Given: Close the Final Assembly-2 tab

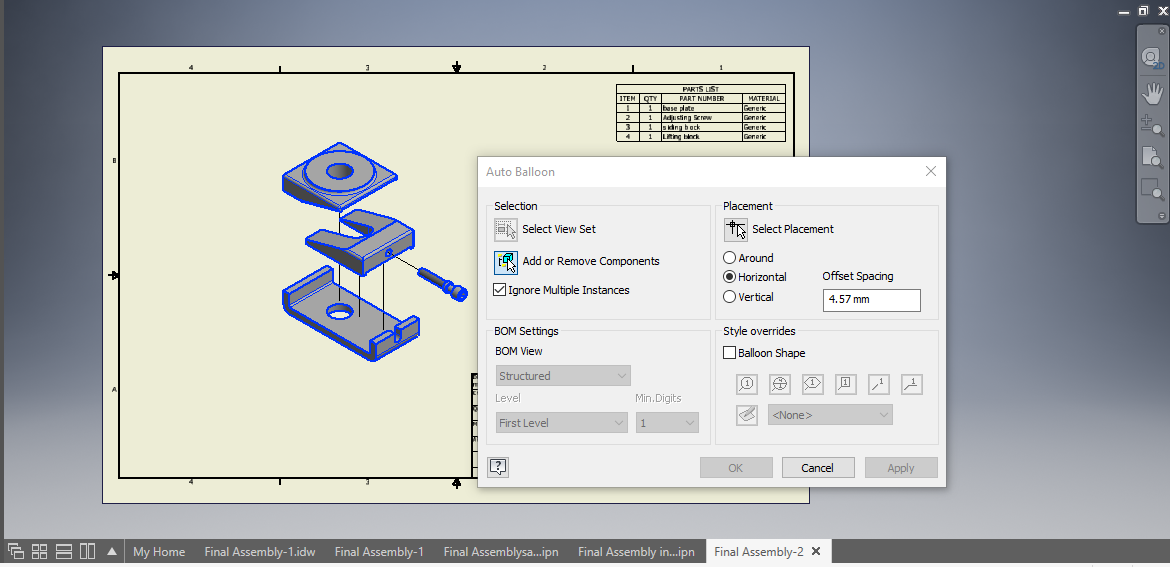Looking at the screenshot, I should (x=816, y=551).
